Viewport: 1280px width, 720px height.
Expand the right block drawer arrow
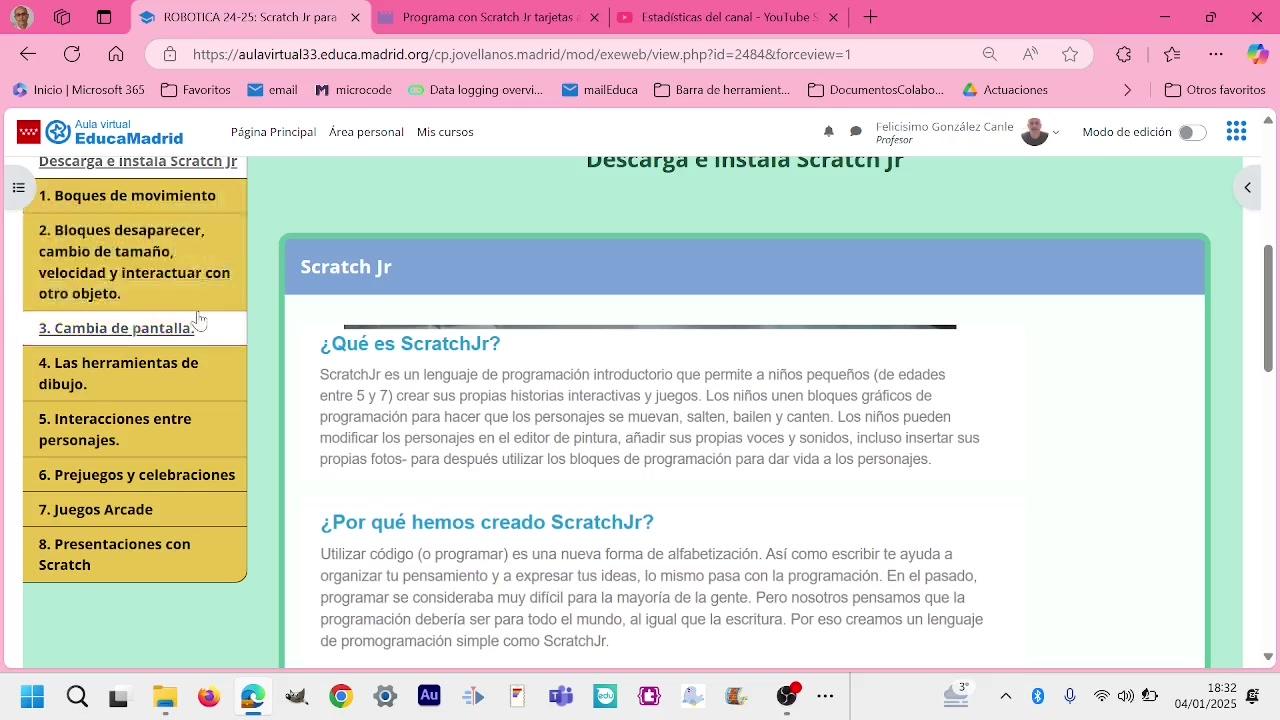[x=1248, y=188]
